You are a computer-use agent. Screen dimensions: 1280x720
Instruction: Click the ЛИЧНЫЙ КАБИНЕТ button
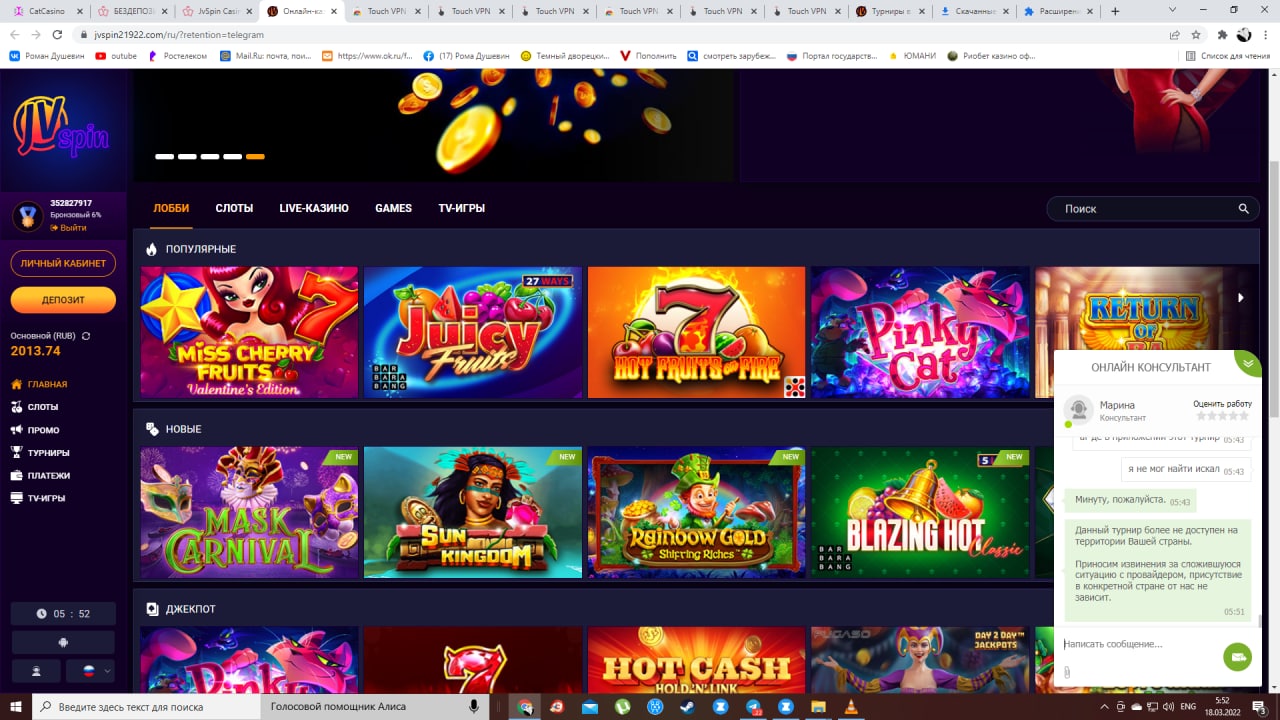(x=63, y=263)
